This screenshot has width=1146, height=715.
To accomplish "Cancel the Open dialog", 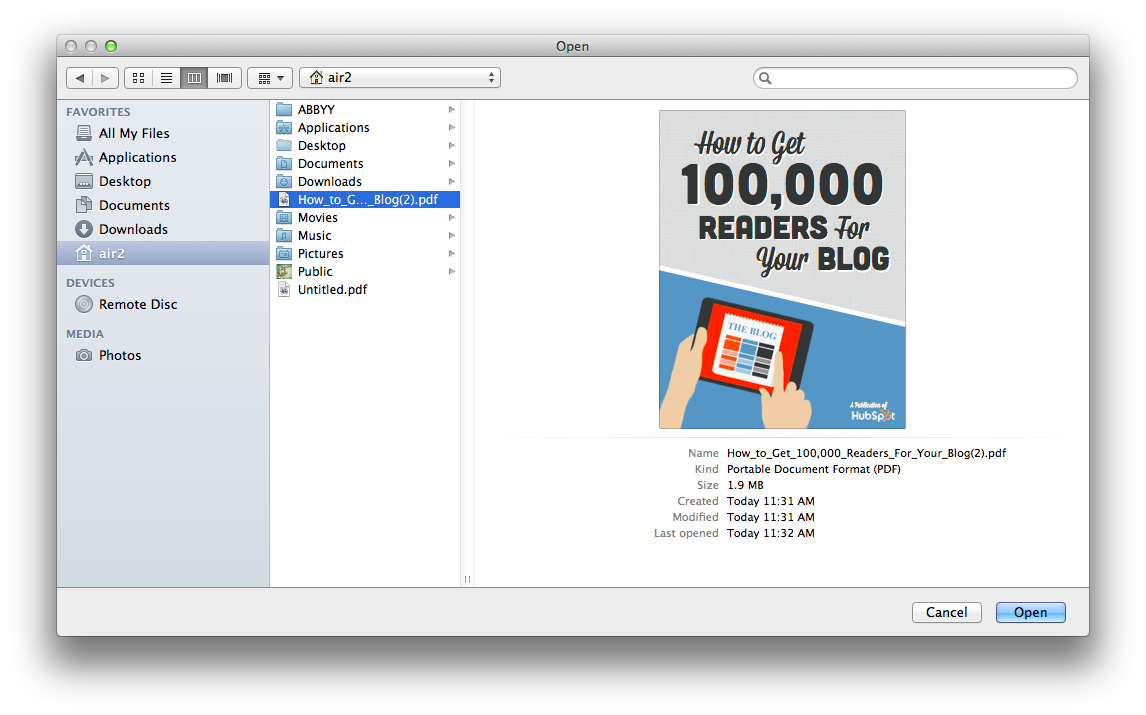I will [946, 612].
